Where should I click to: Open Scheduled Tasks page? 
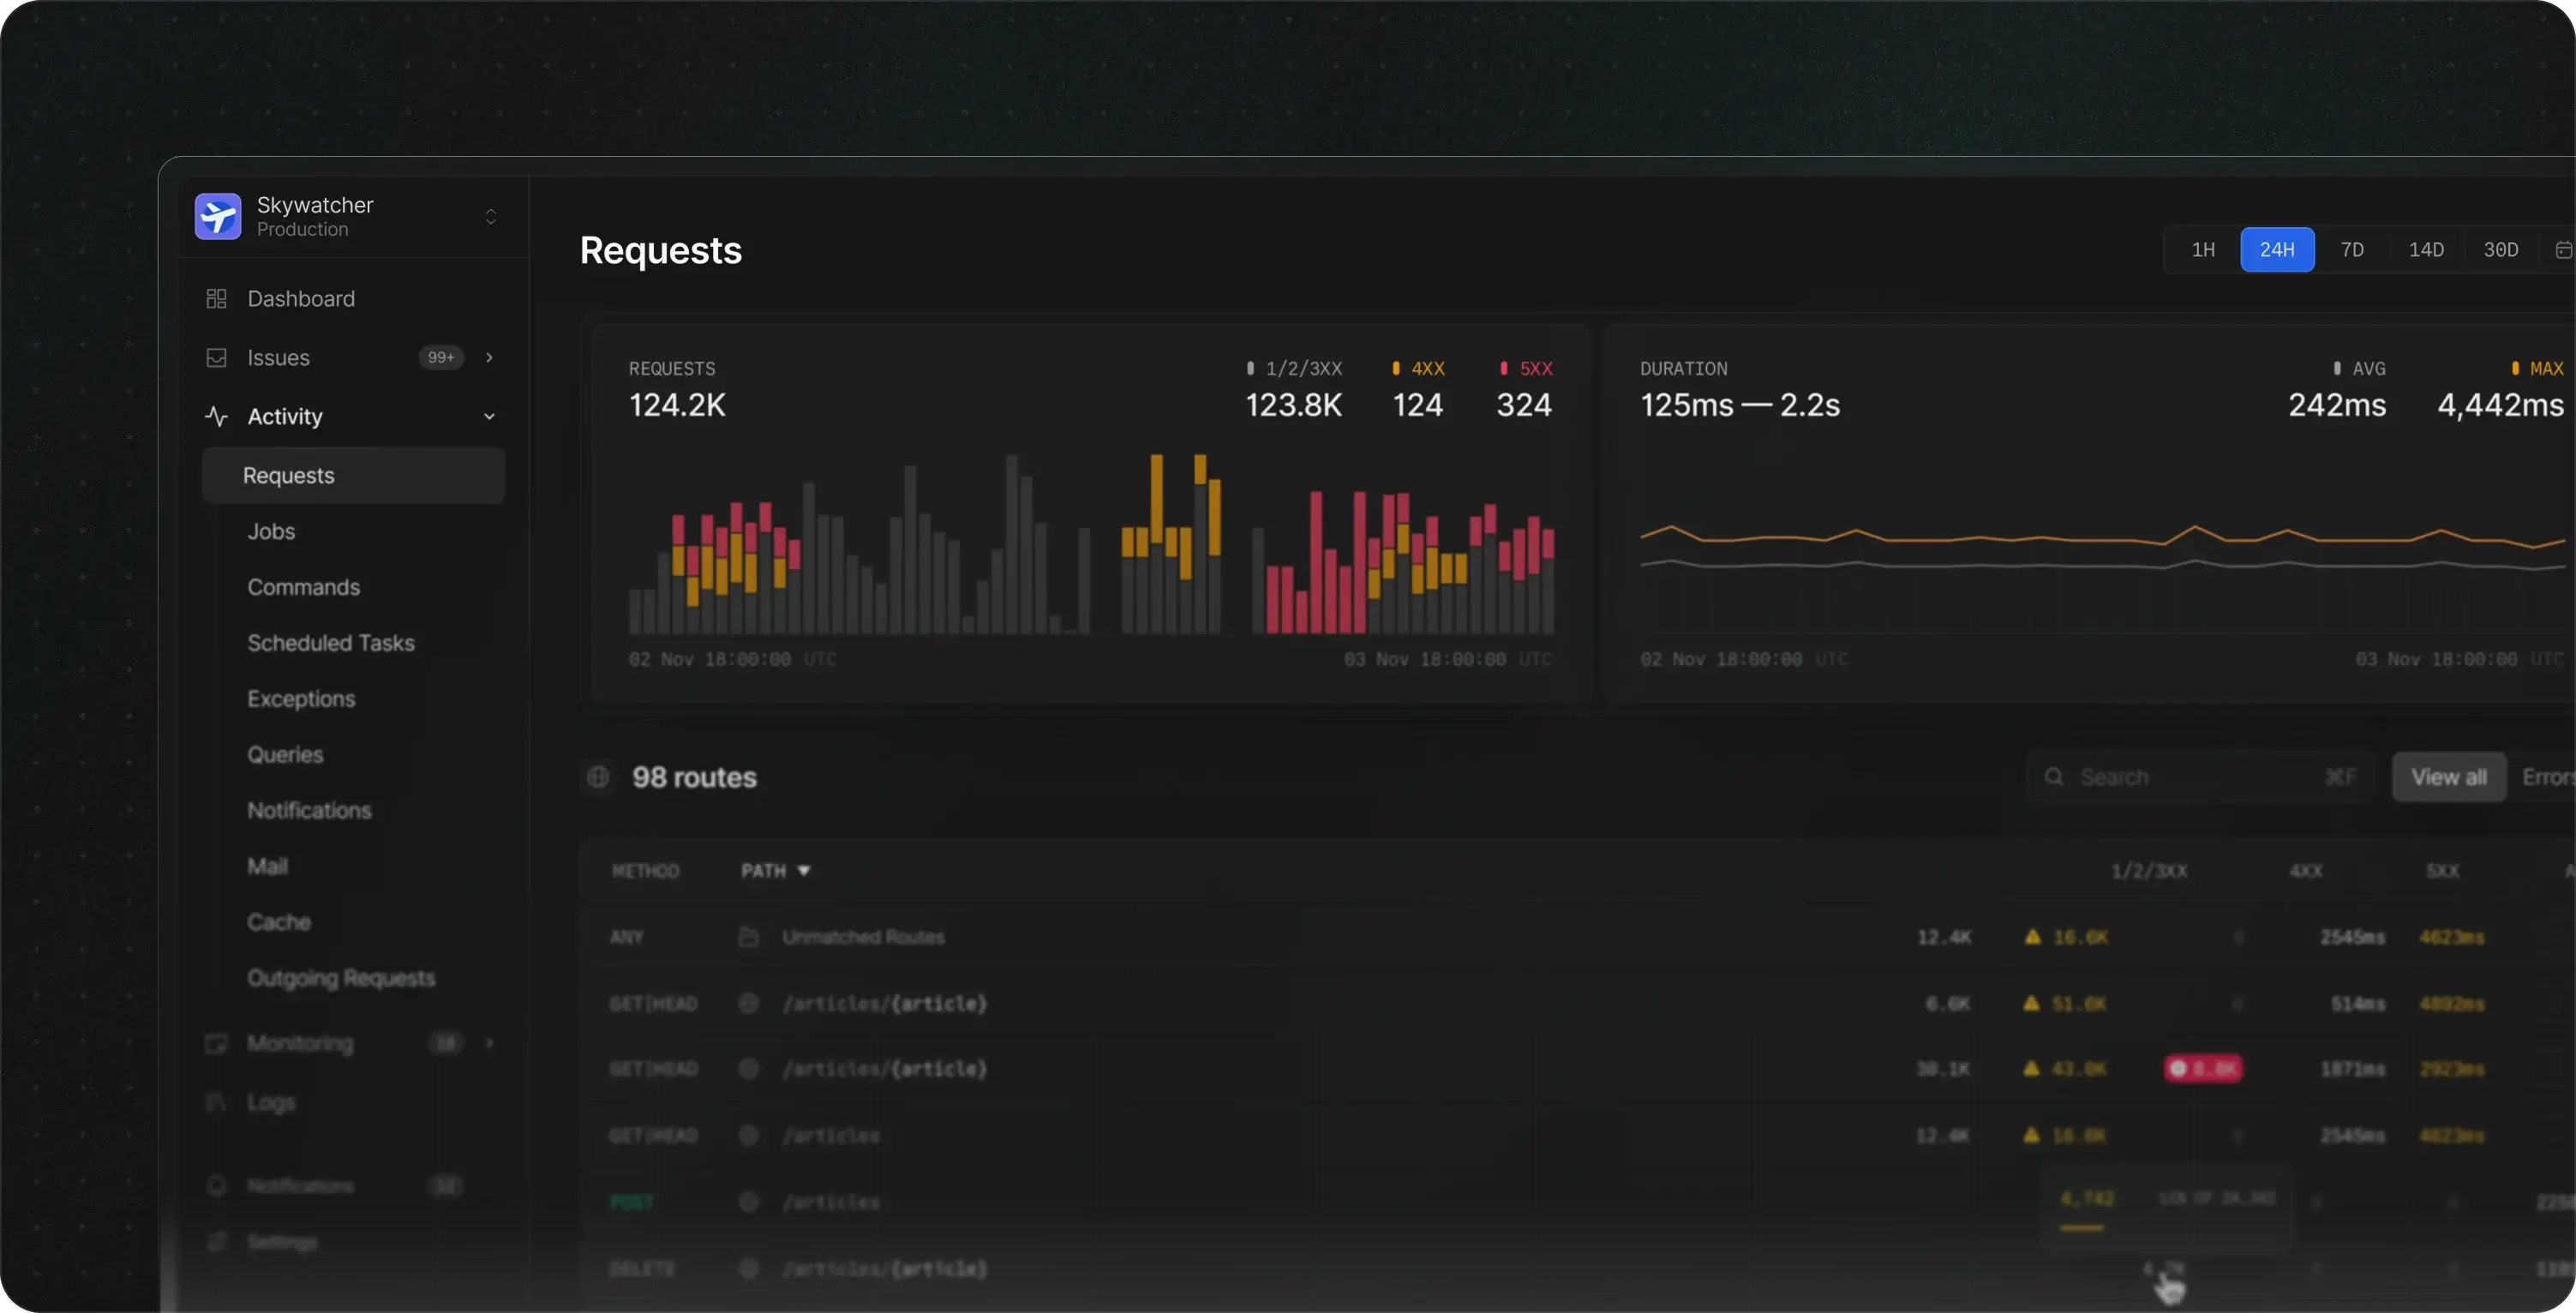[x=331, y=644]
